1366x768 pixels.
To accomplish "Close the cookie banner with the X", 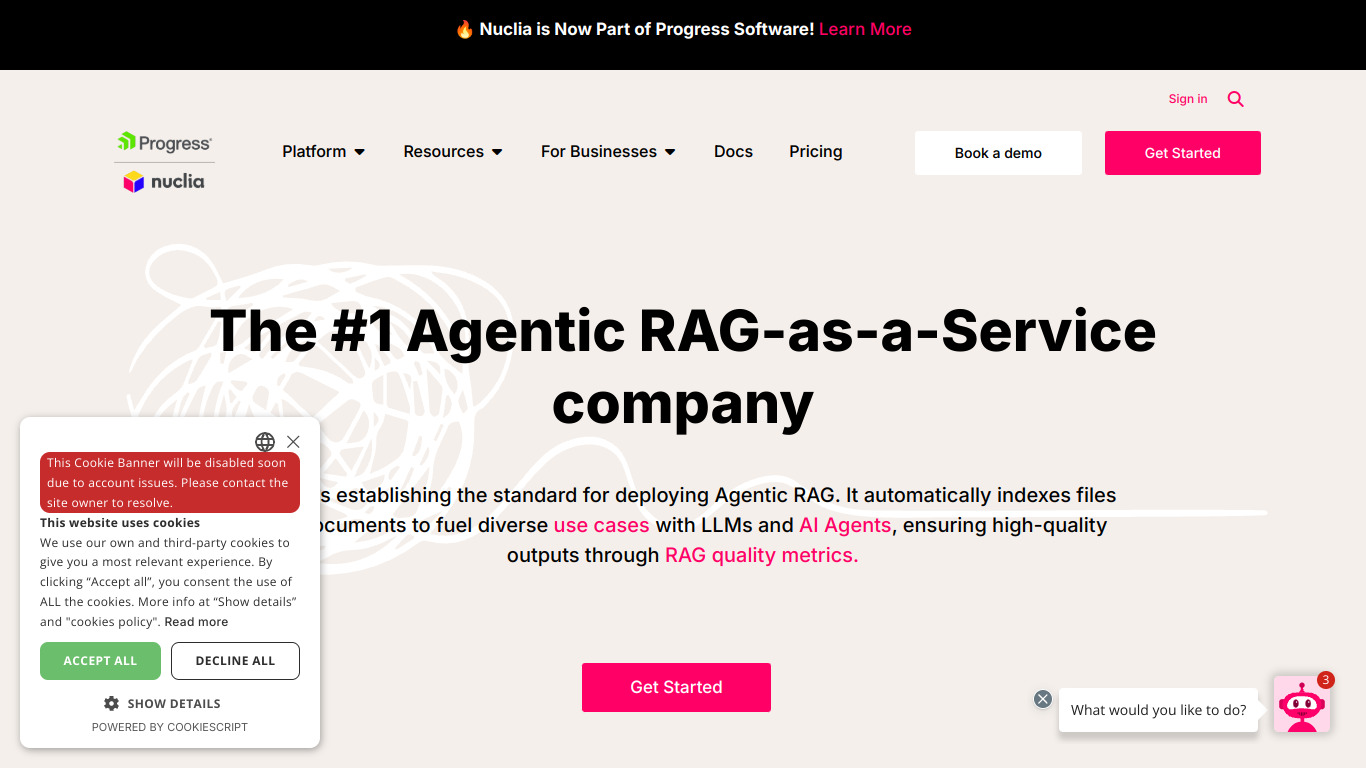I will [x=293, y=441].
